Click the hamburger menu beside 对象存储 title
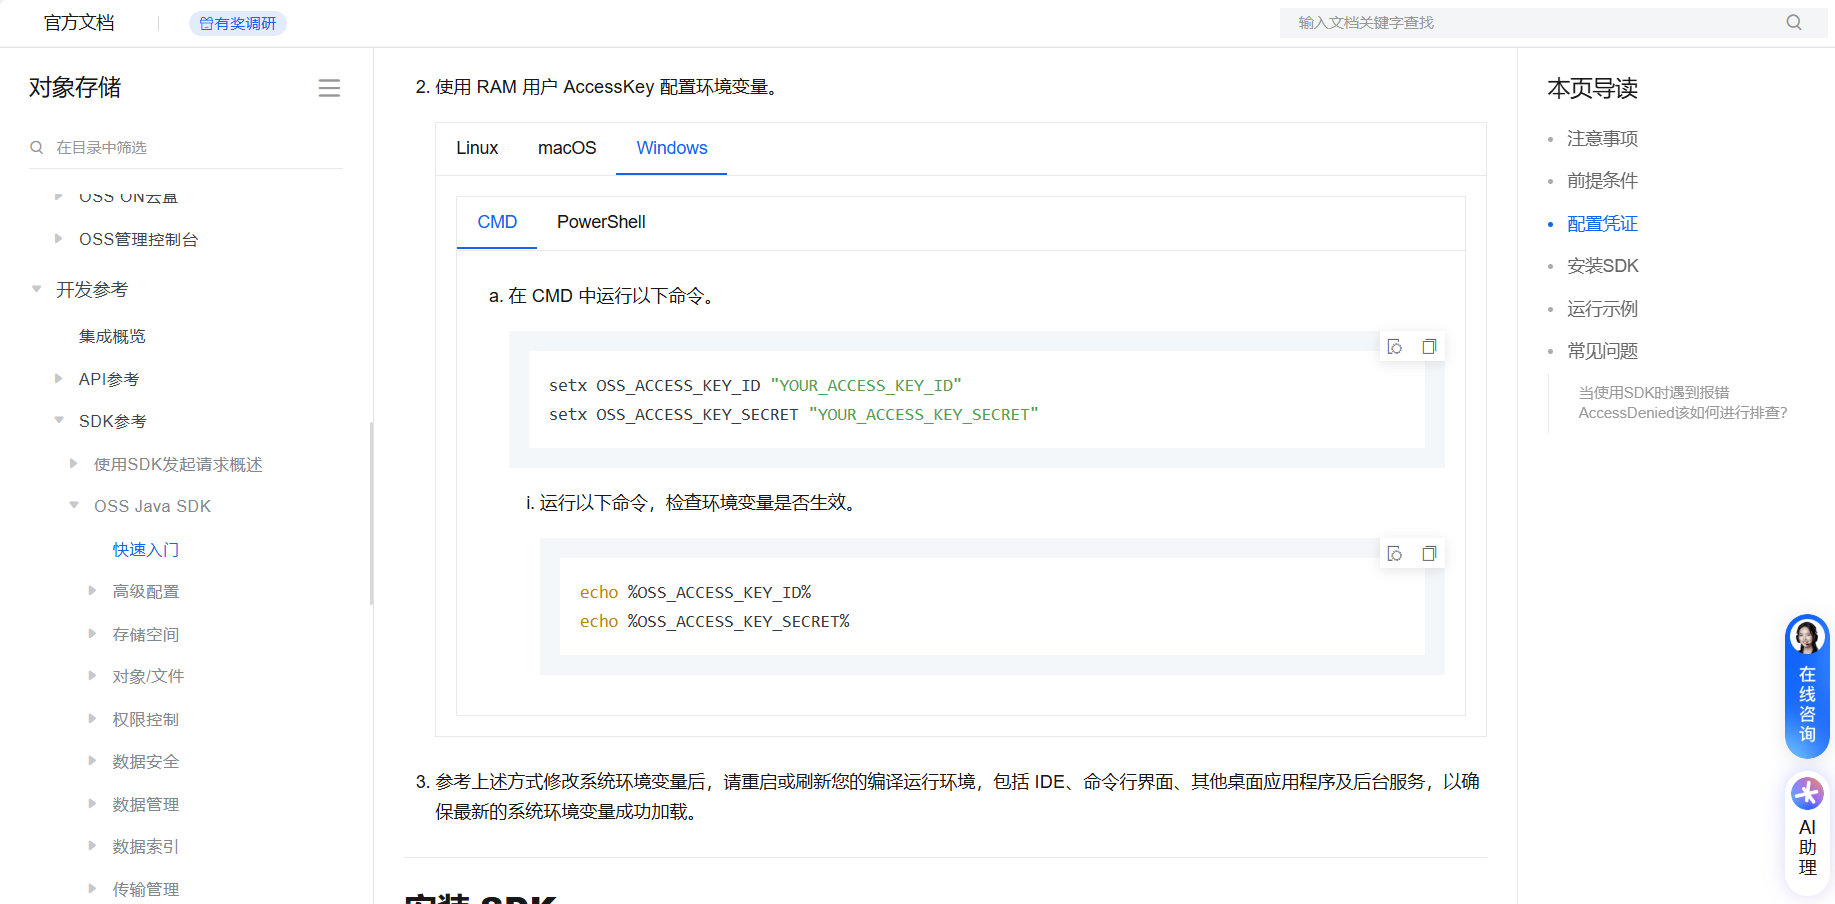 click(329, 88)
